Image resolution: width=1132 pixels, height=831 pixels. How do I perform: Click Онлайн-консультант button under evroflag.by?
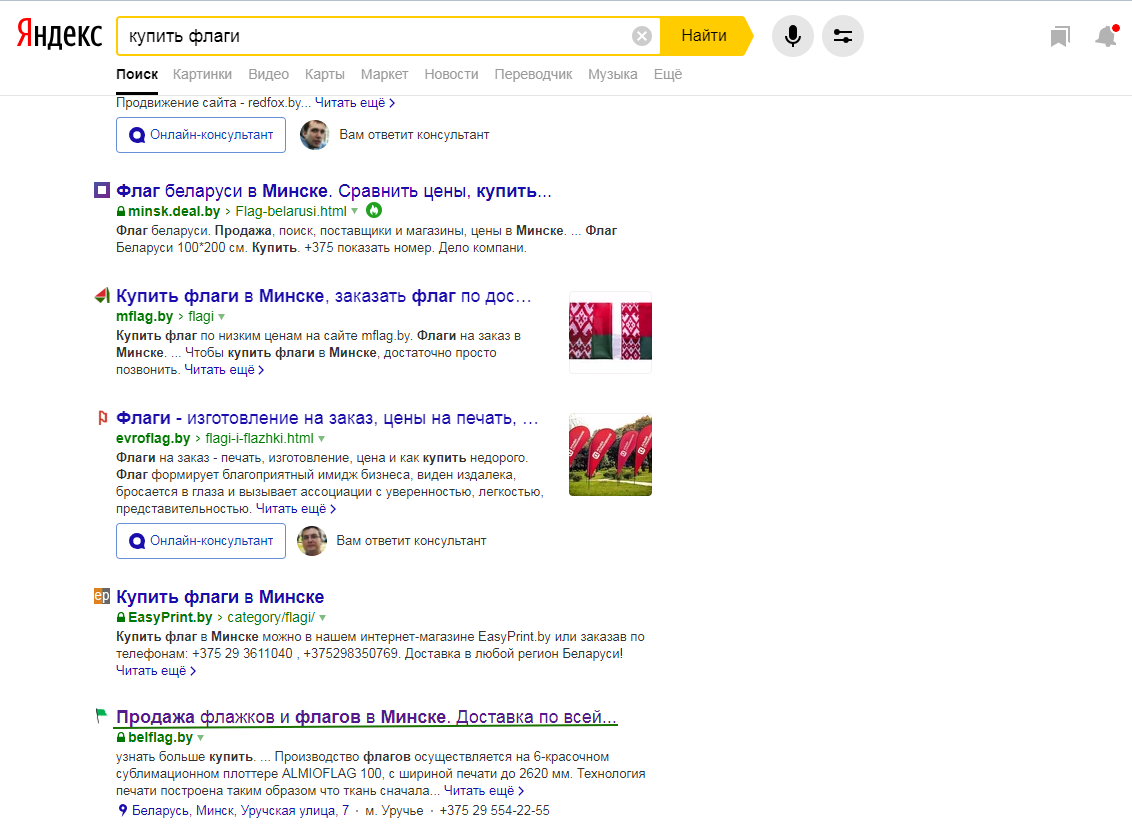[x=201, y=541]
